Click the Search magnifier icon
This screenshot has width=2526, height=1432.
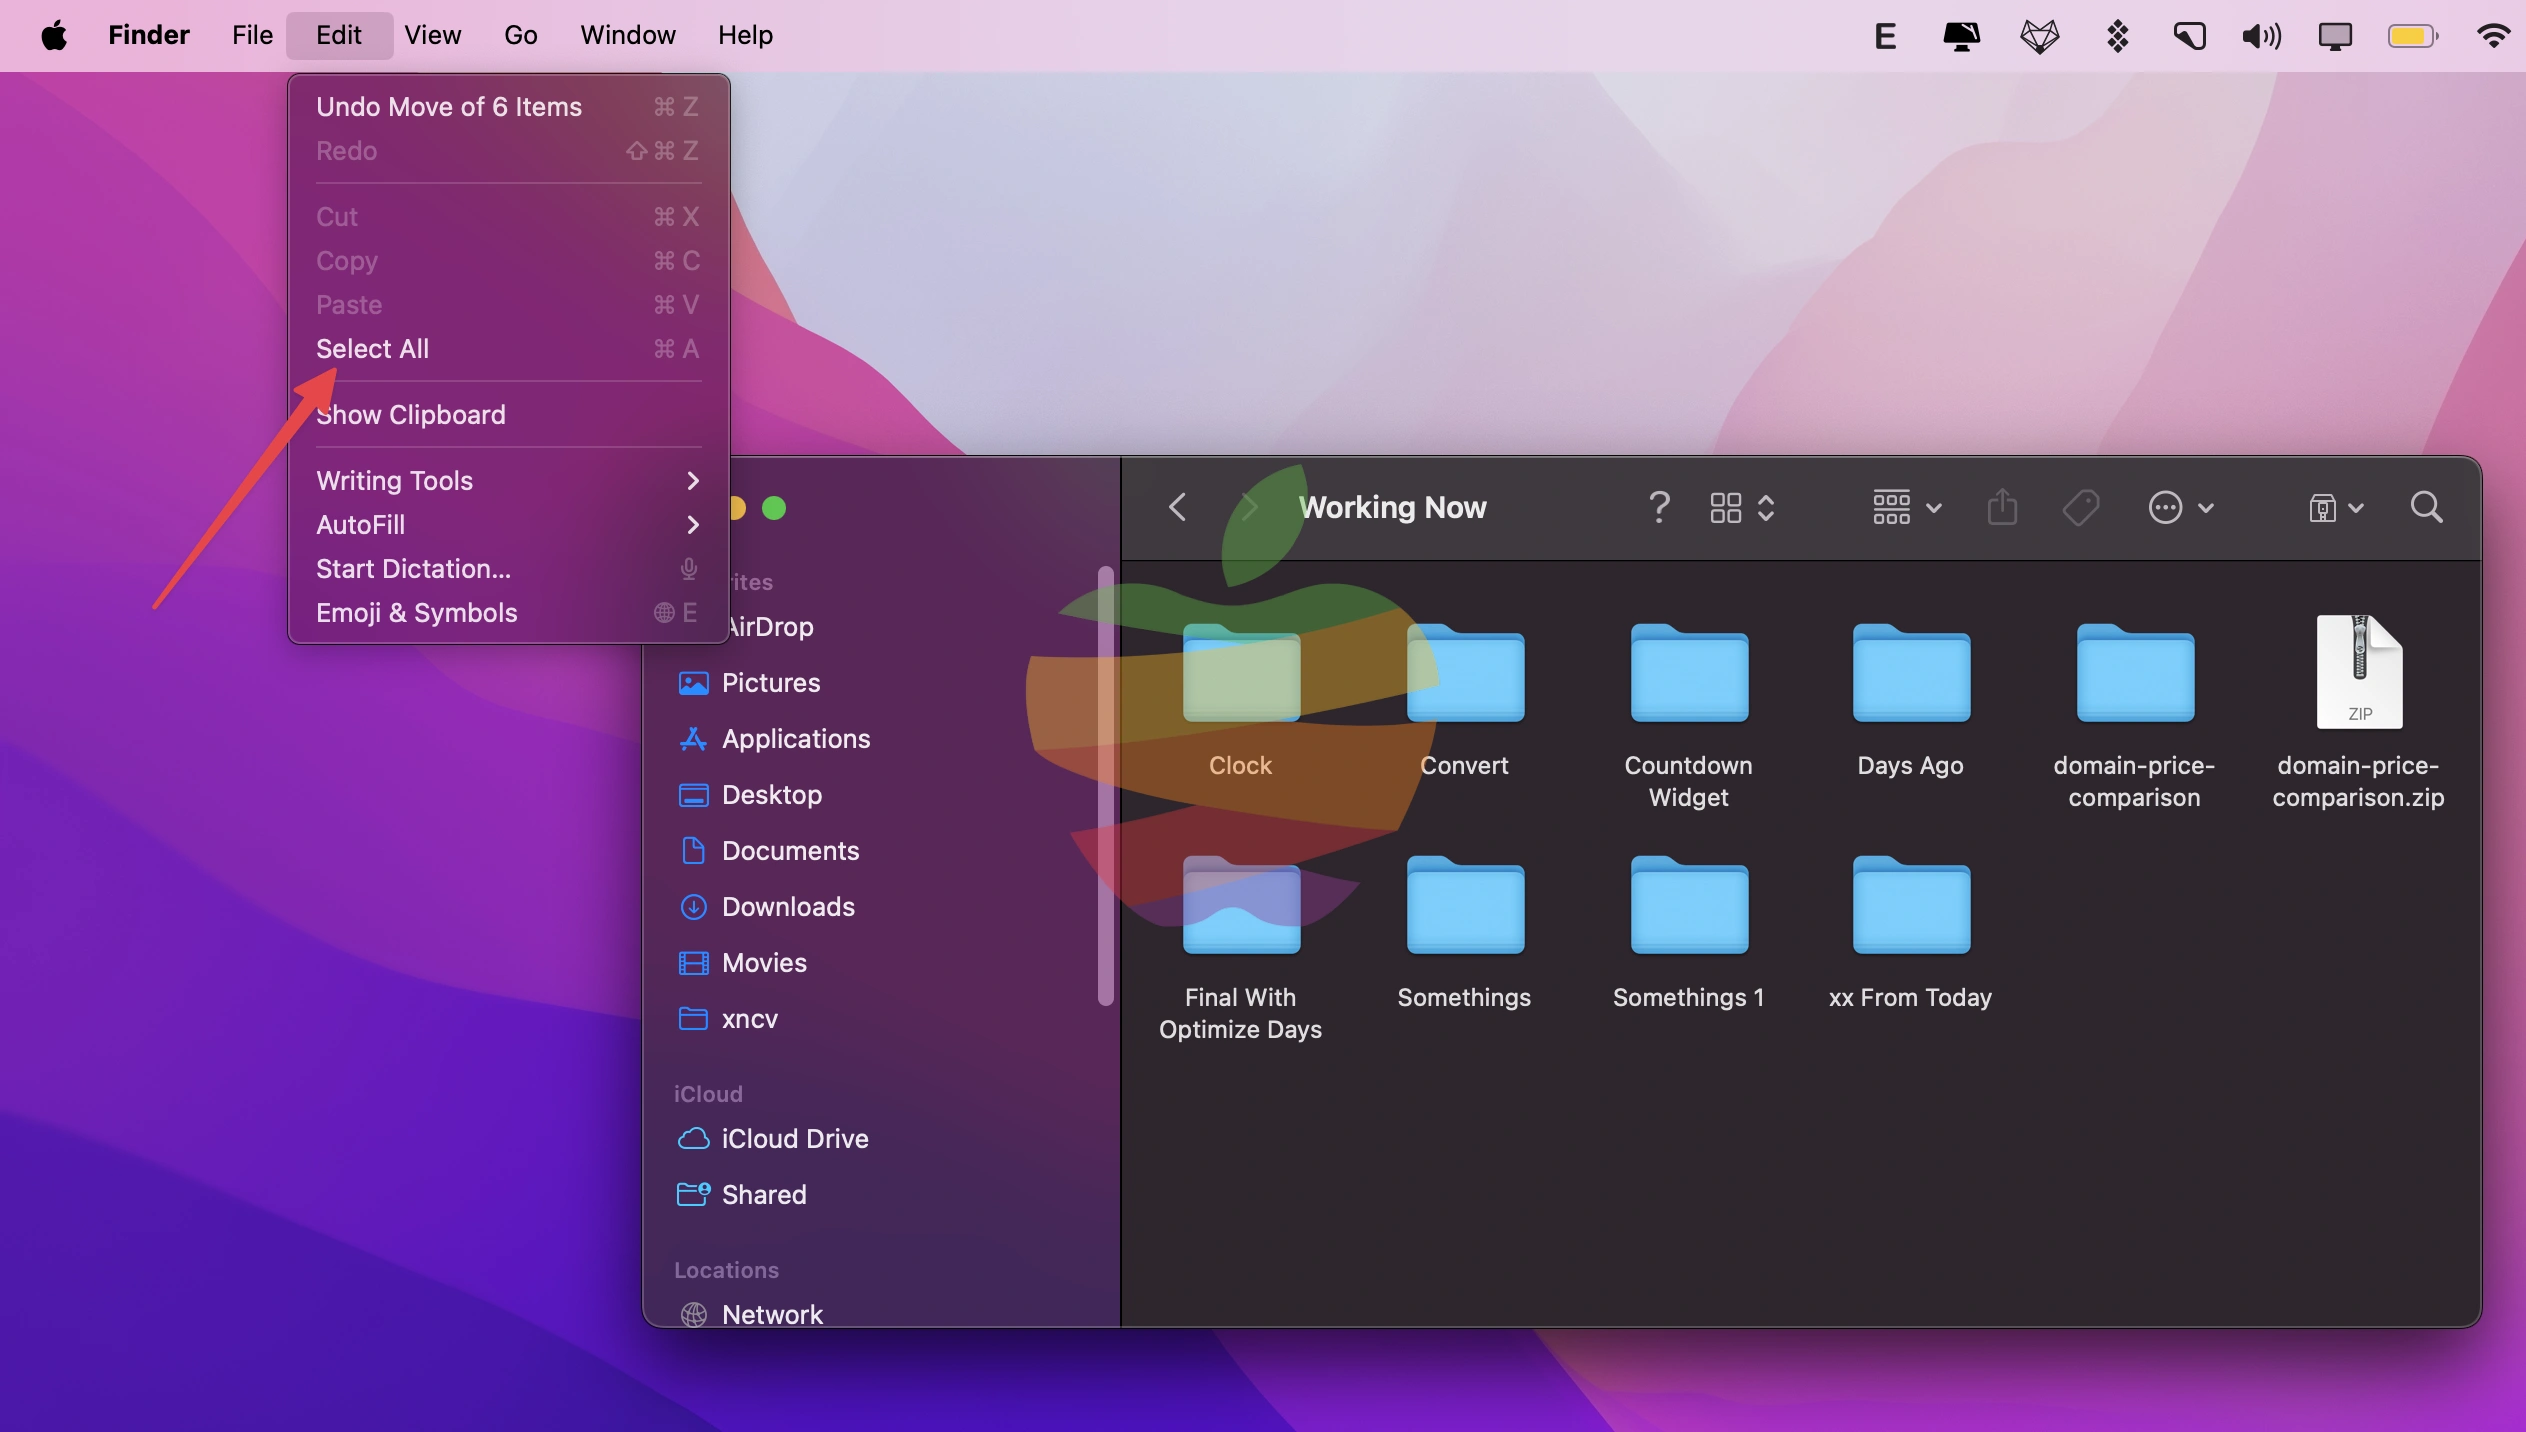2427,507
